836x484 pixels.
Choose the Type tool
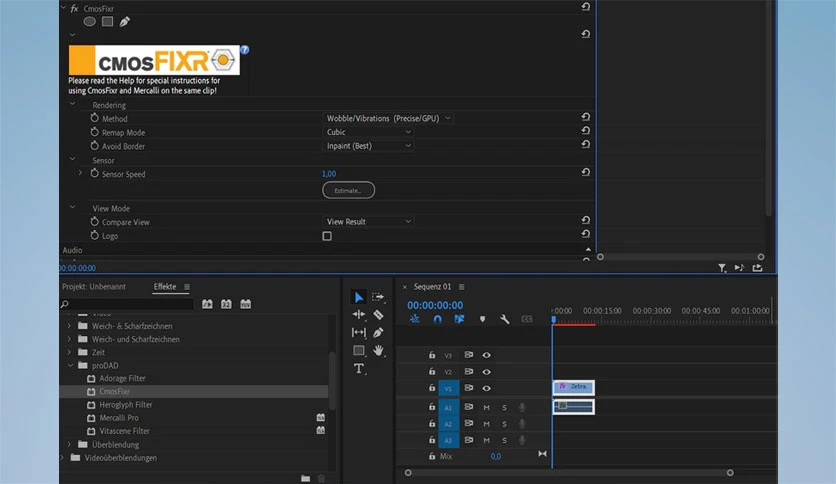point(359,368)
